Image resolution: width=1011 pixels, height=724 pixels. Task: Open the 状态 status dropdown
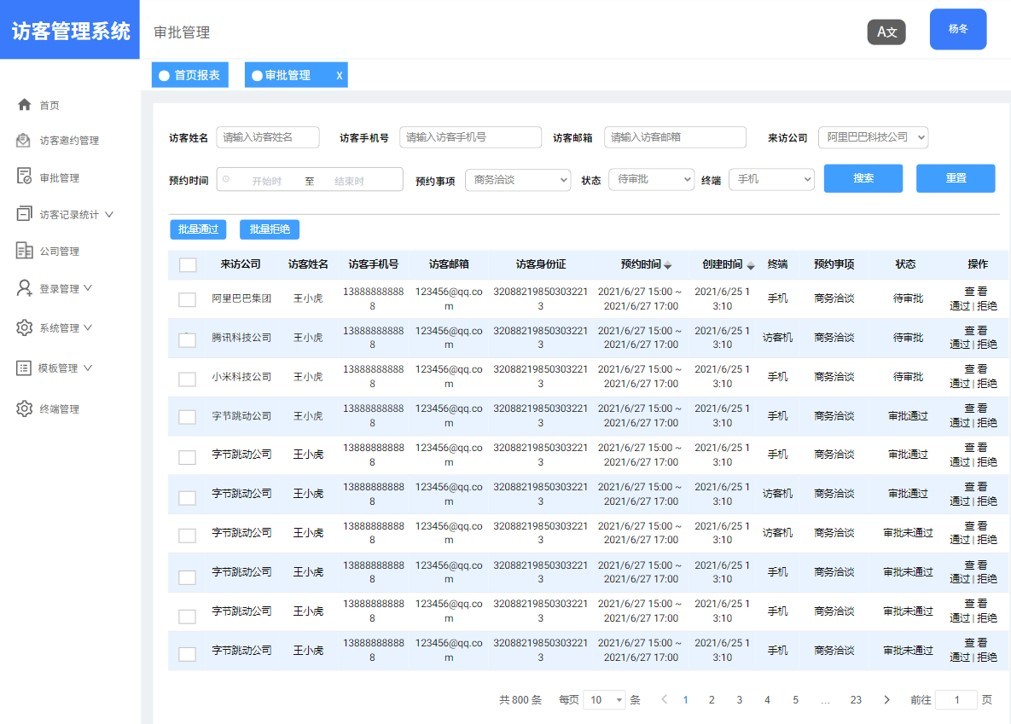click(651, 179)
